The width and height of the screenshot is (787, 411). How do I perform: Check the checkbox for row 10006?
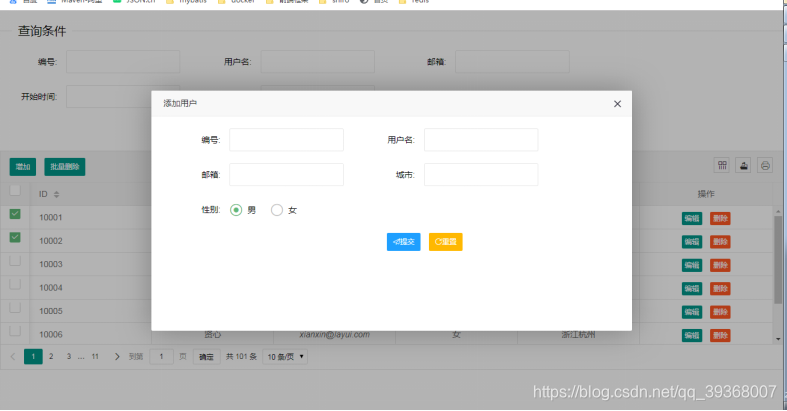(15, 331)
